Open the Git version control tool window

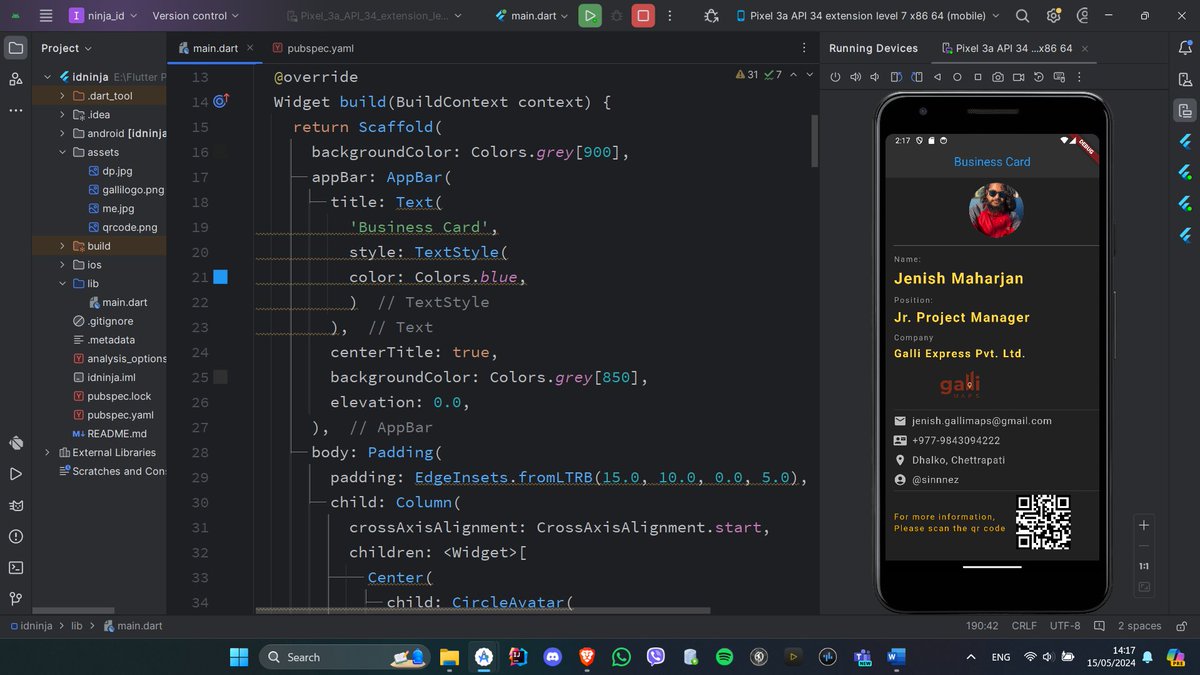coord(15,599)
